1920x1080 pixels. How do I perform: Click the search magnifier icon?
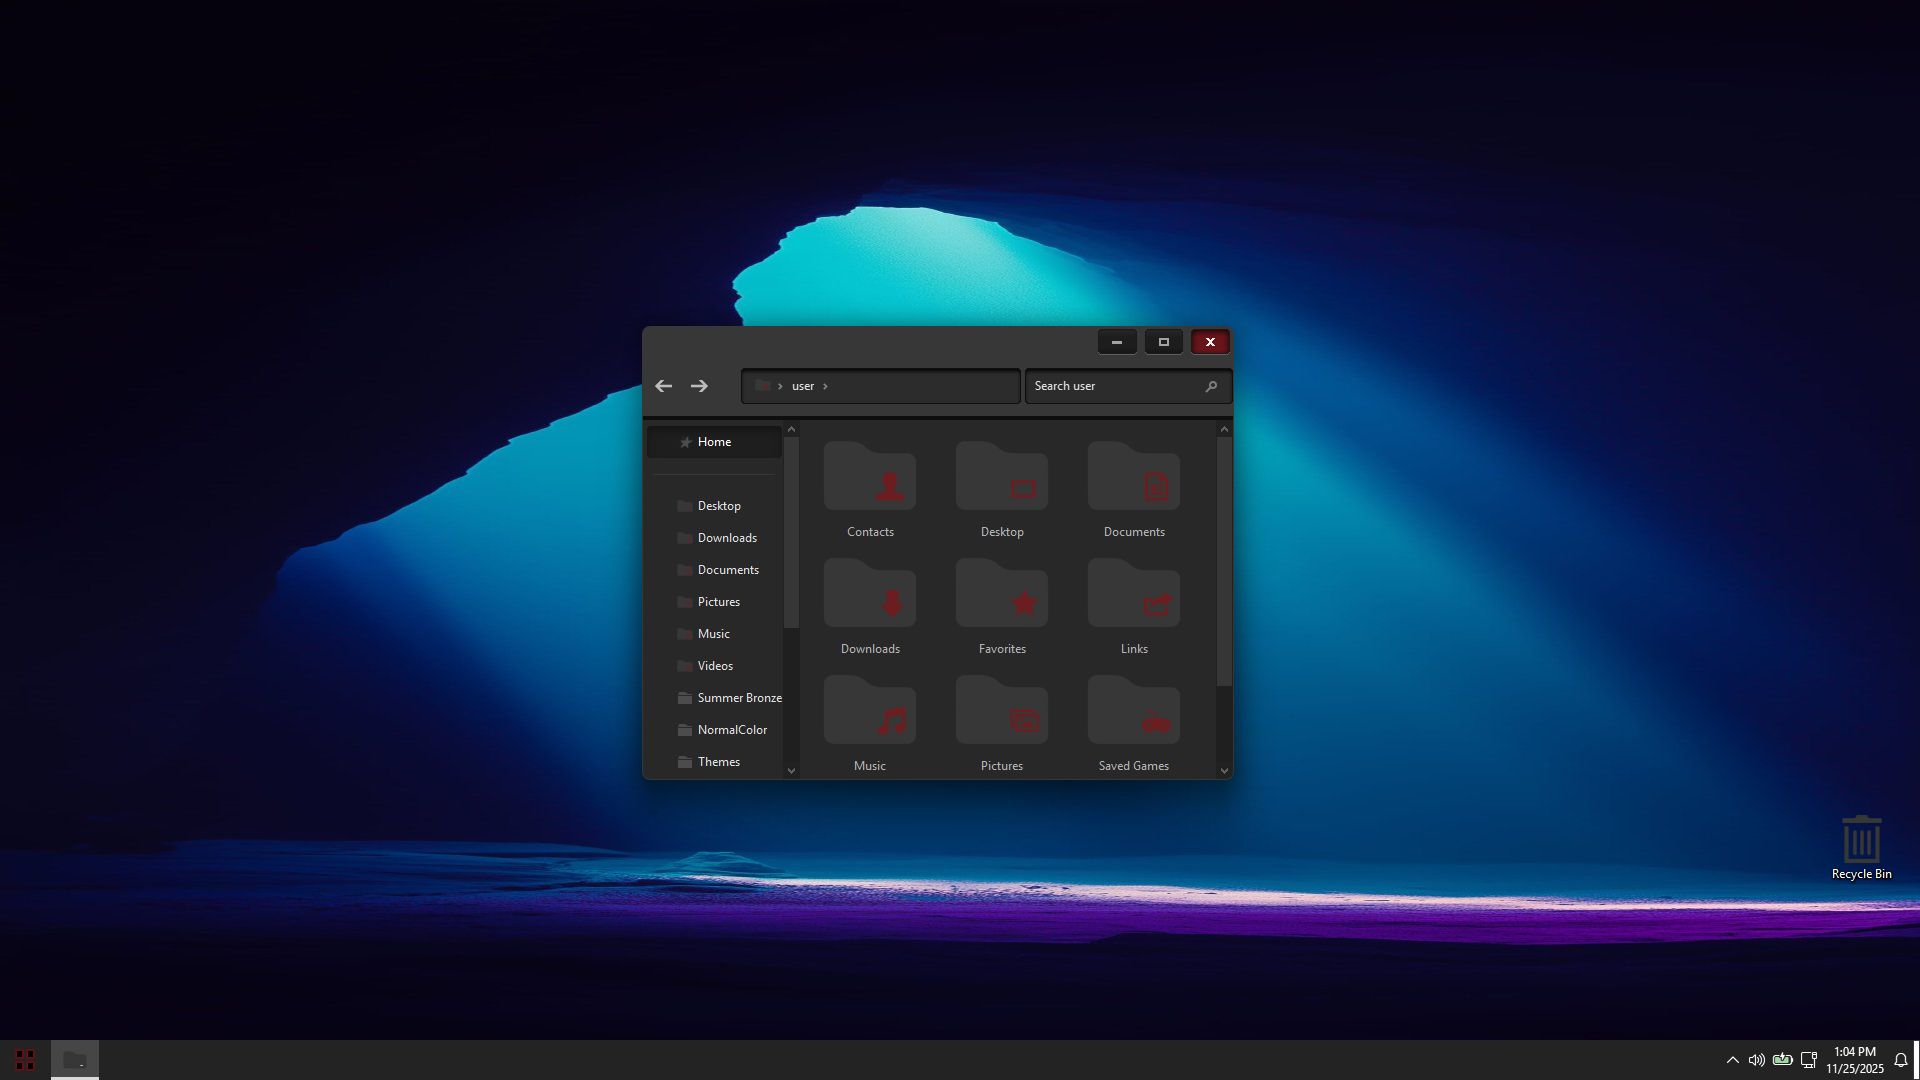pos(1211,386)
